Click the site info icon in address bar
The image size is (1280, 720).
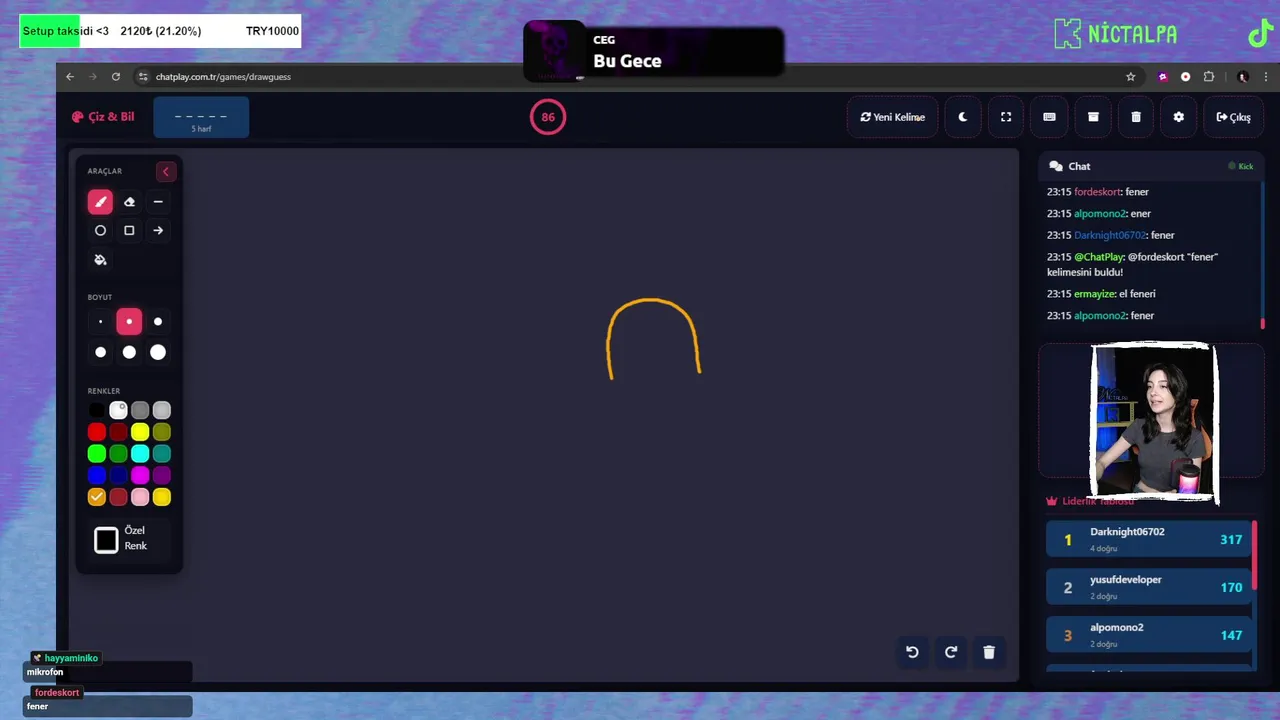point(143,77)
